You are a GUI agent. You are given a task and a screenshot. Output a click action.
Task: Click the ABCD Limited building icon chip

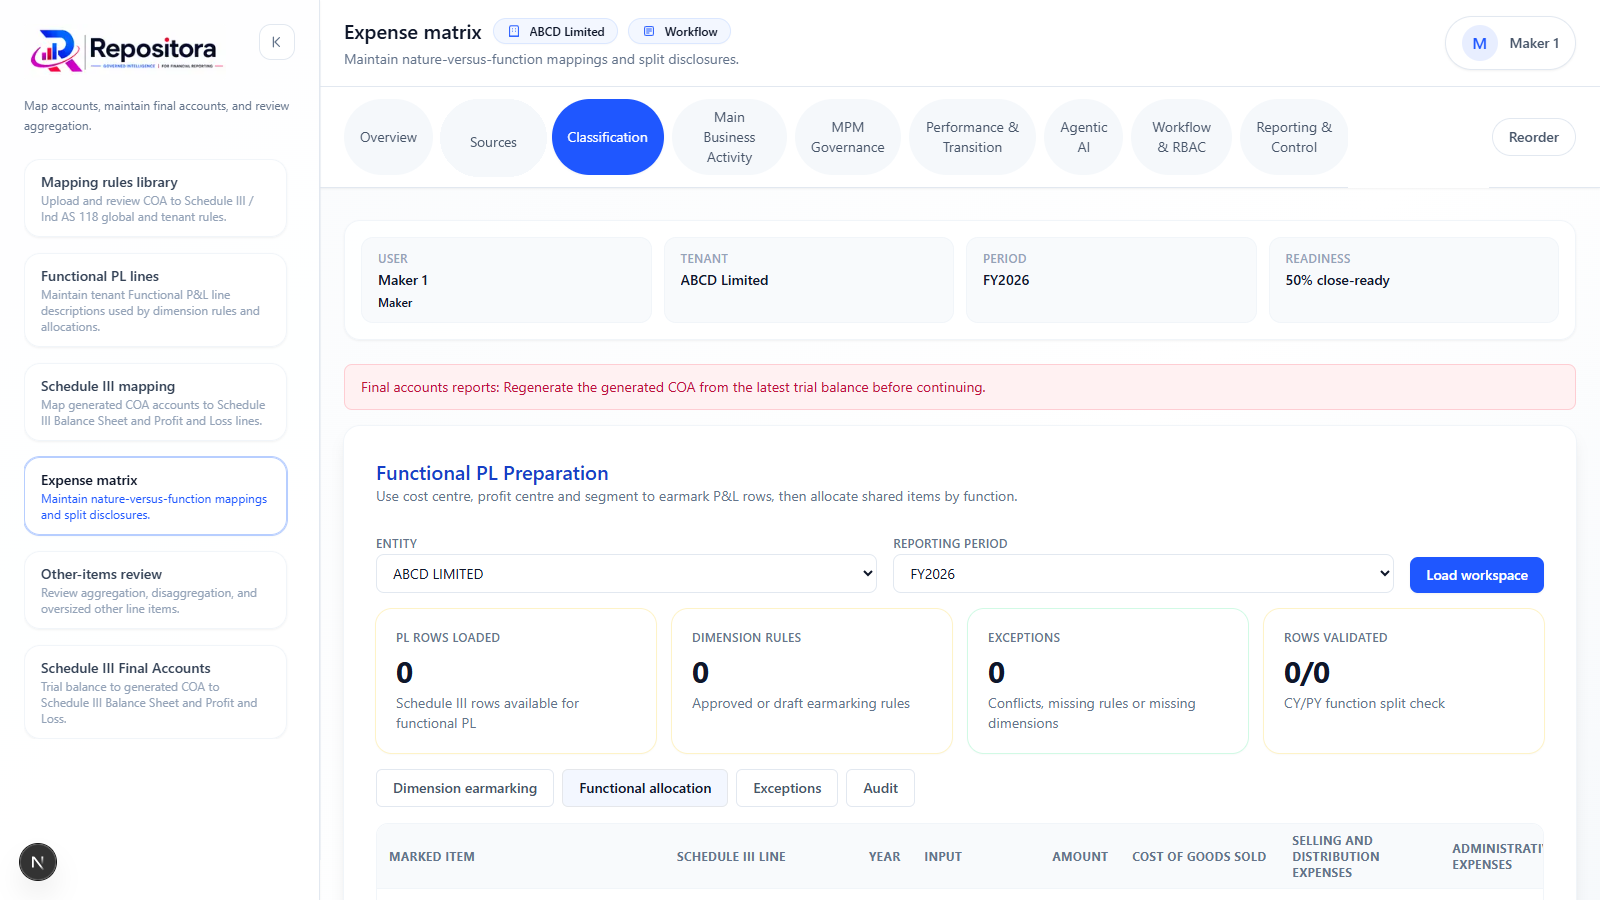click(x=555, y=32)
